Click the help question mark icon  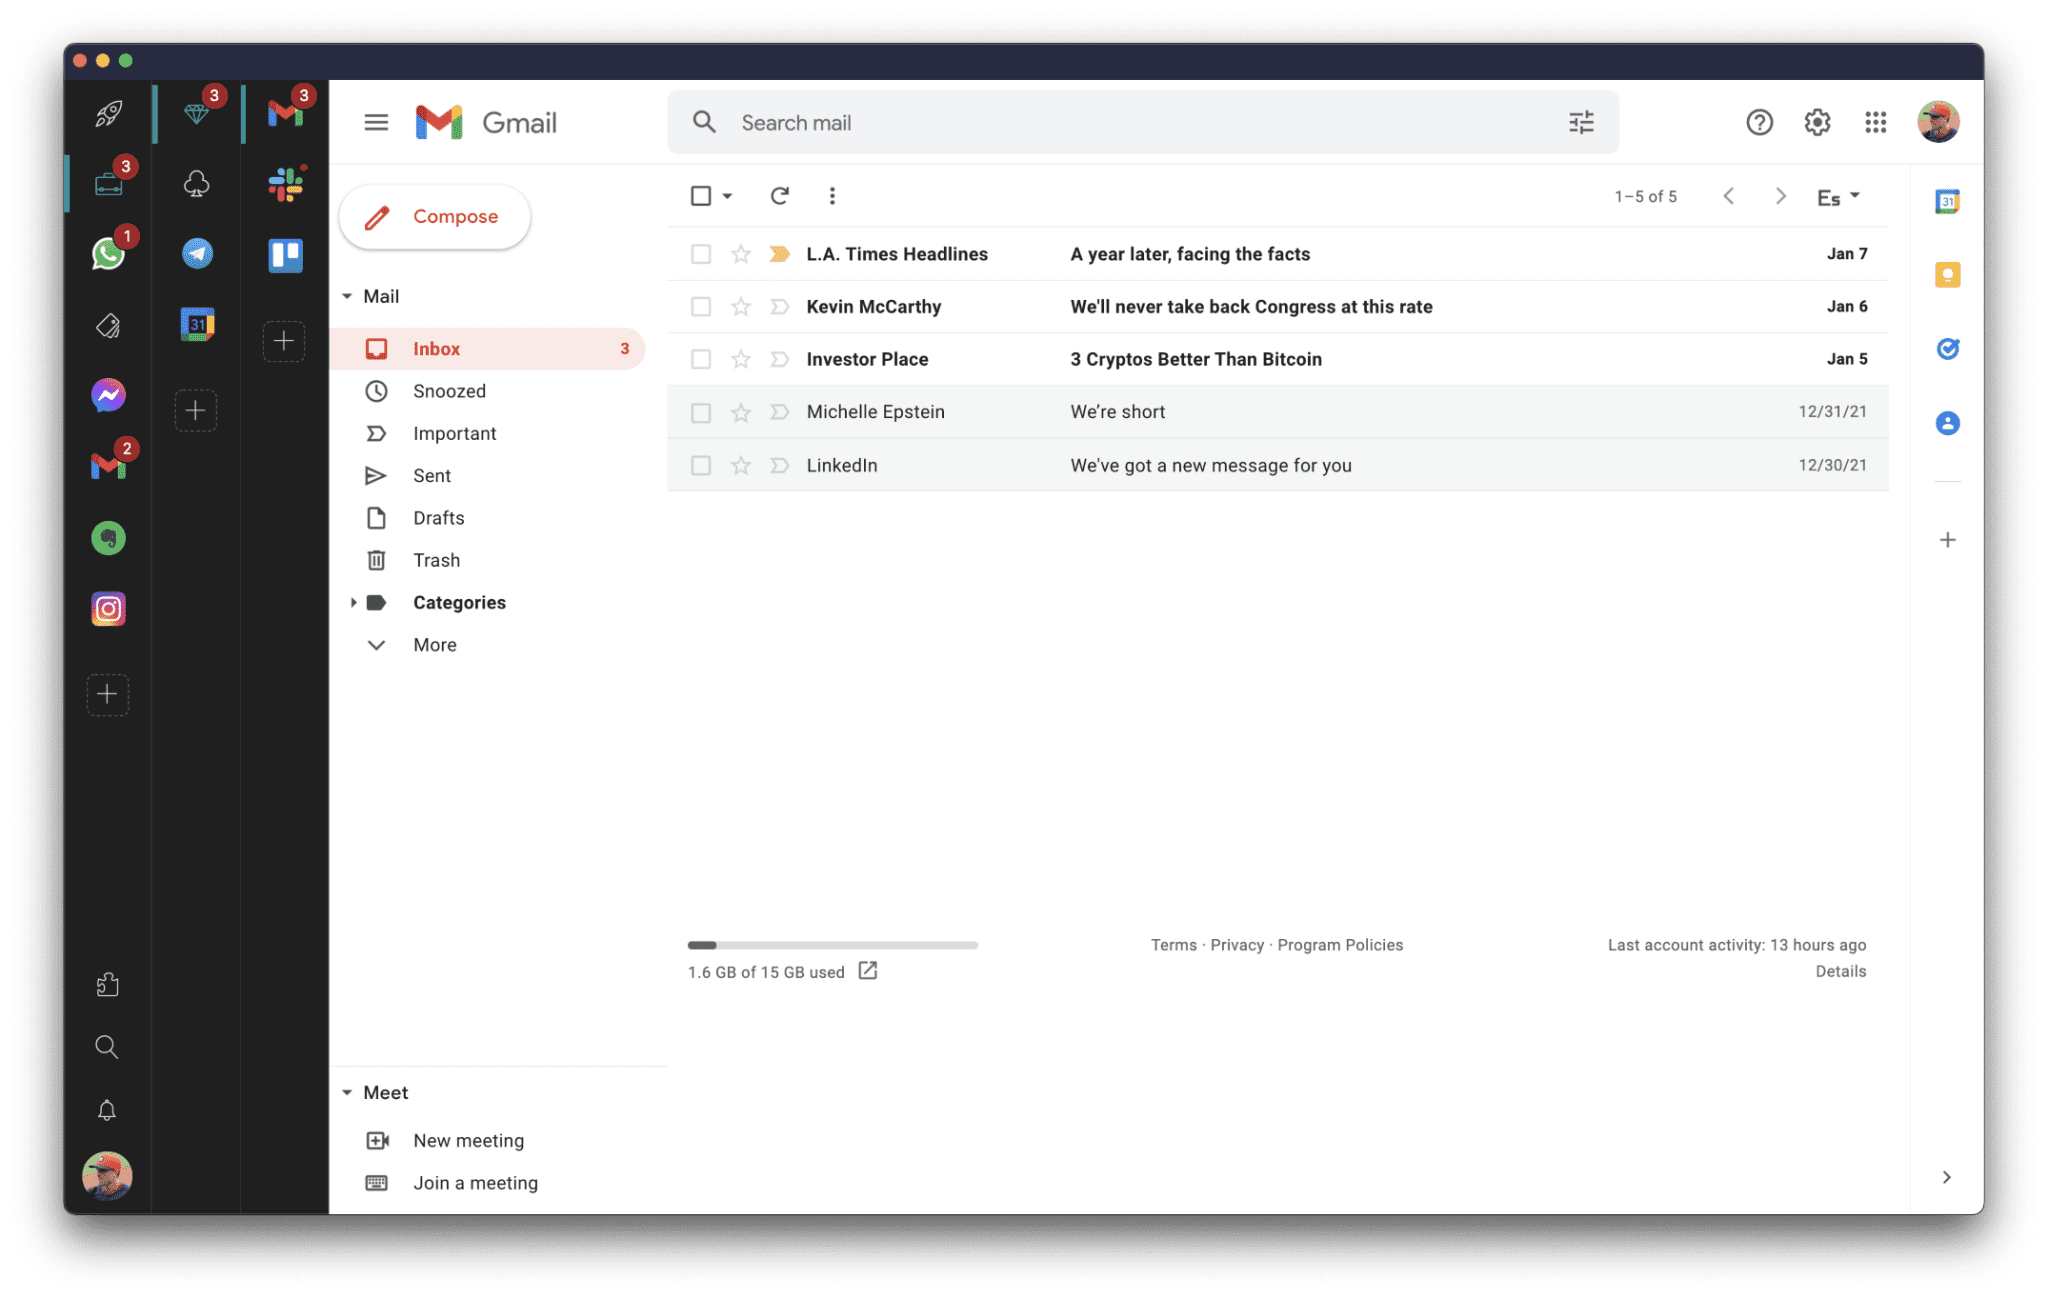click(x=1758, y=122)
